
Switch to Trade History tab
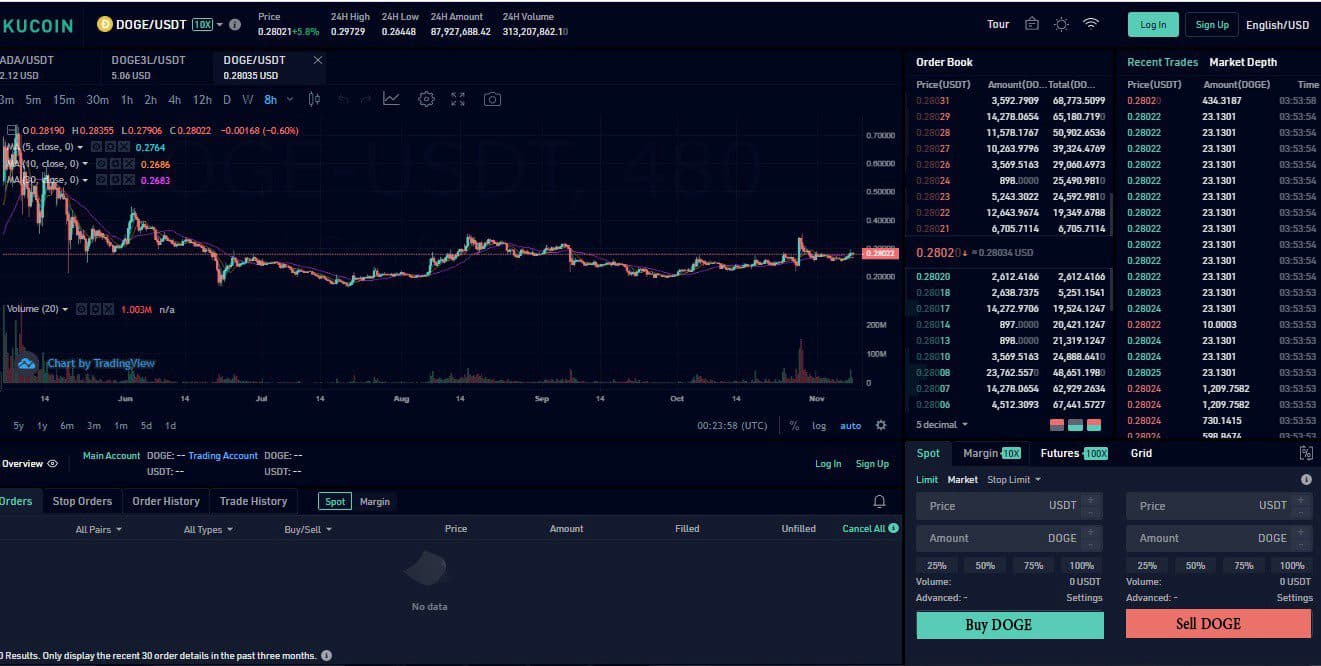[x=253, y=501]
